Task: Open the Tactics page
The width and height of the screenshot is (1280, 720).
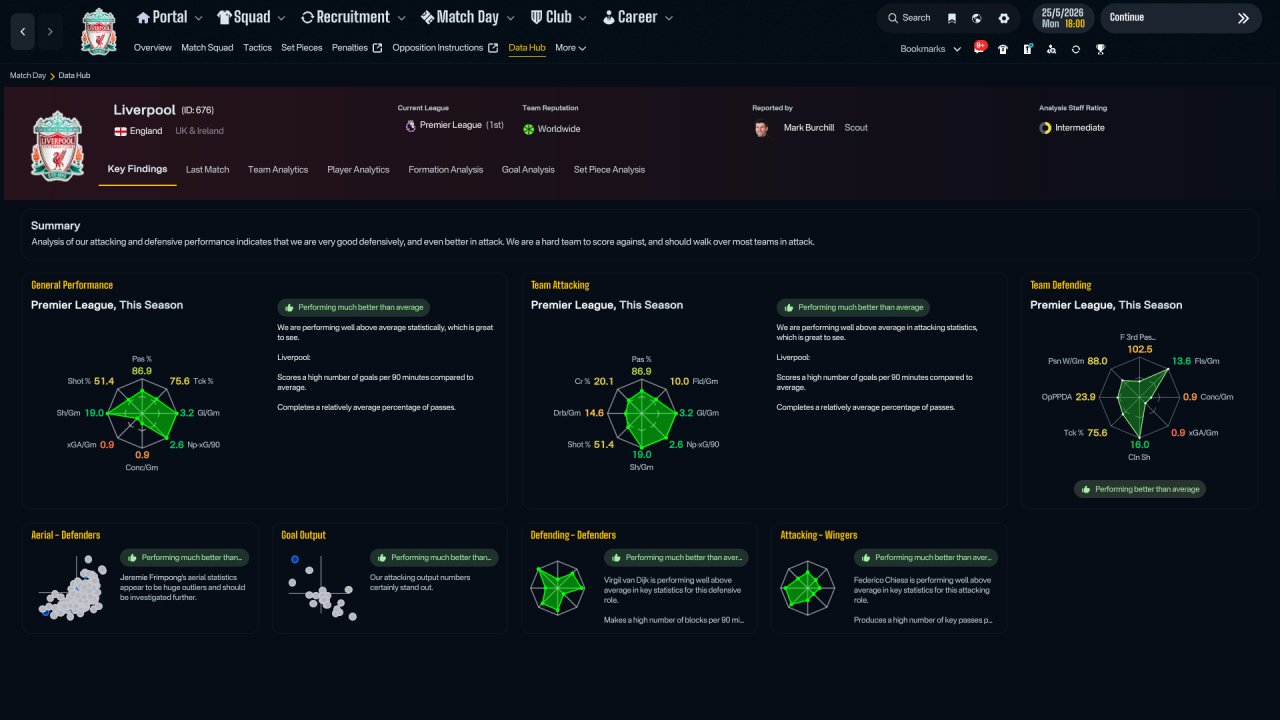Action: (257, 48)
